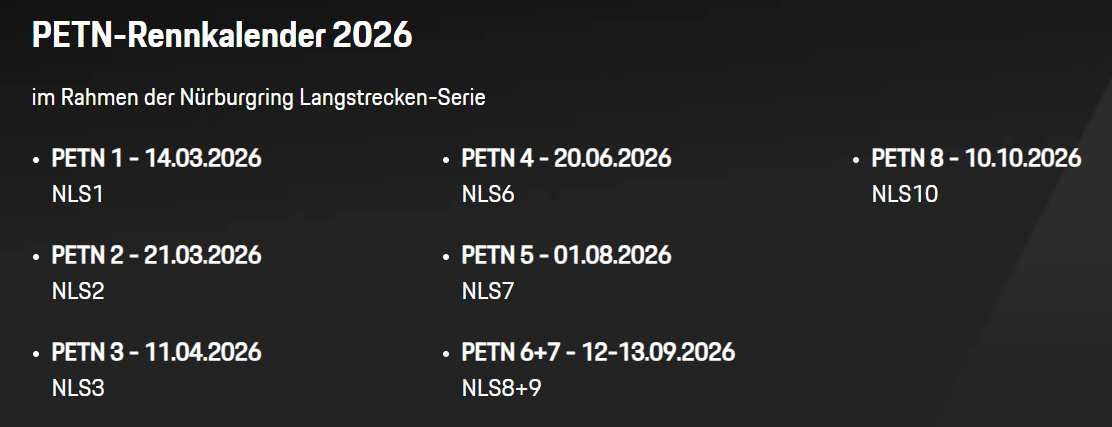Screen dimensions: 1112x427
Task: Click the PETN-Rennkalender 2026 heading
Action: pyautogui.click(x=222, y=36)
